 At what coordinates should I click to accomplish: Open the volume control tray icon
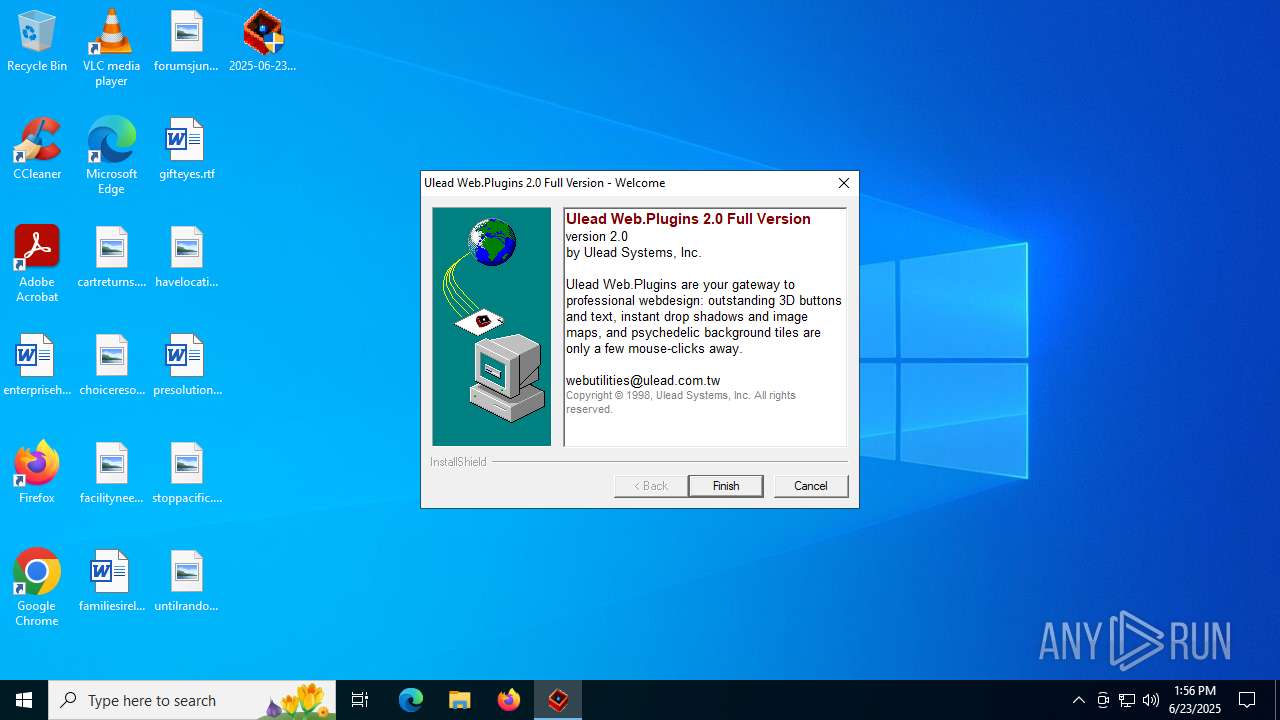pos(1151,700)
